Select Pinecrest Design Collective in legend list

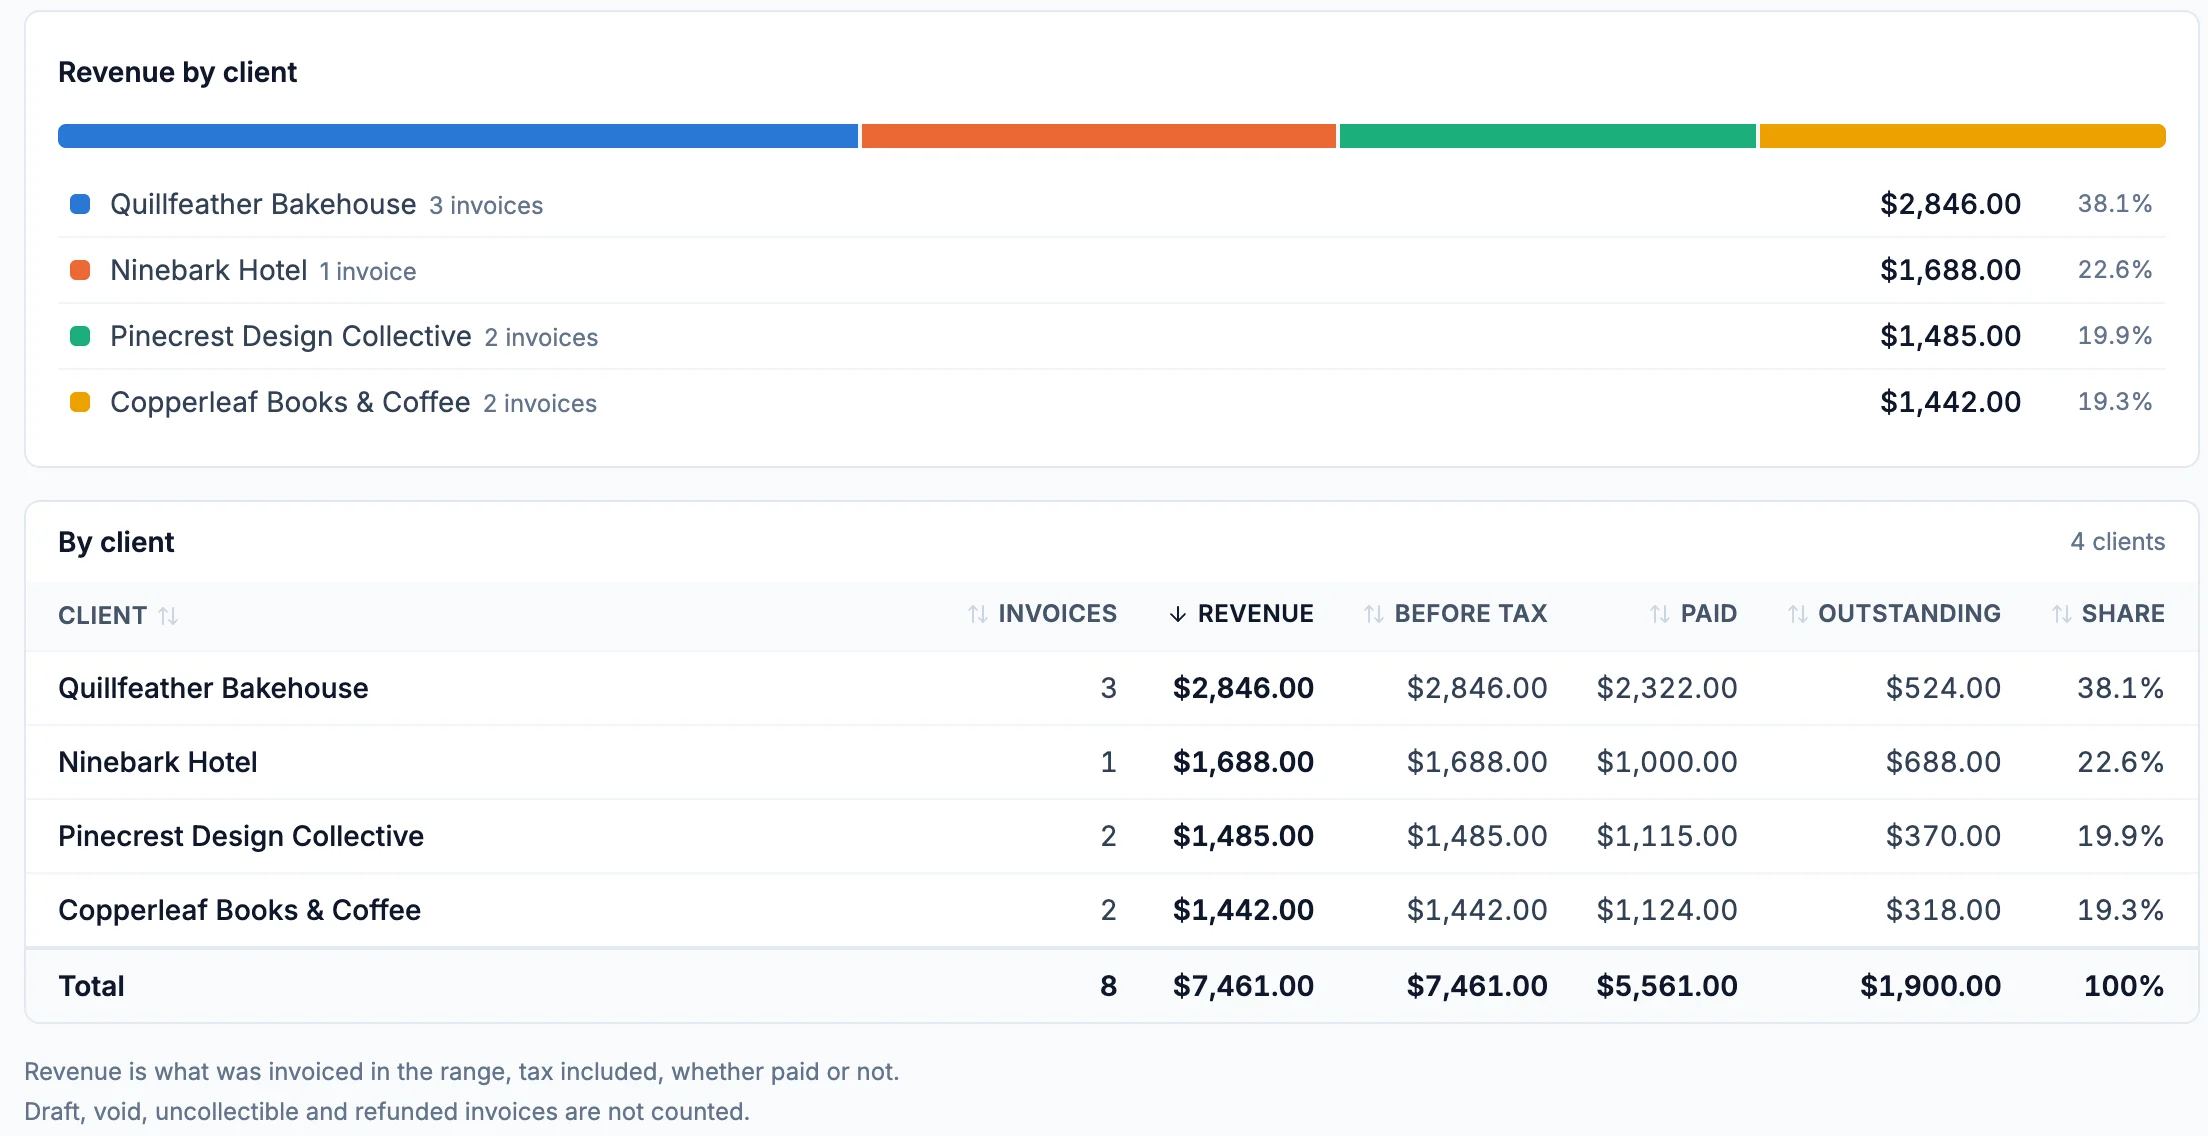tap(1112, 336)
